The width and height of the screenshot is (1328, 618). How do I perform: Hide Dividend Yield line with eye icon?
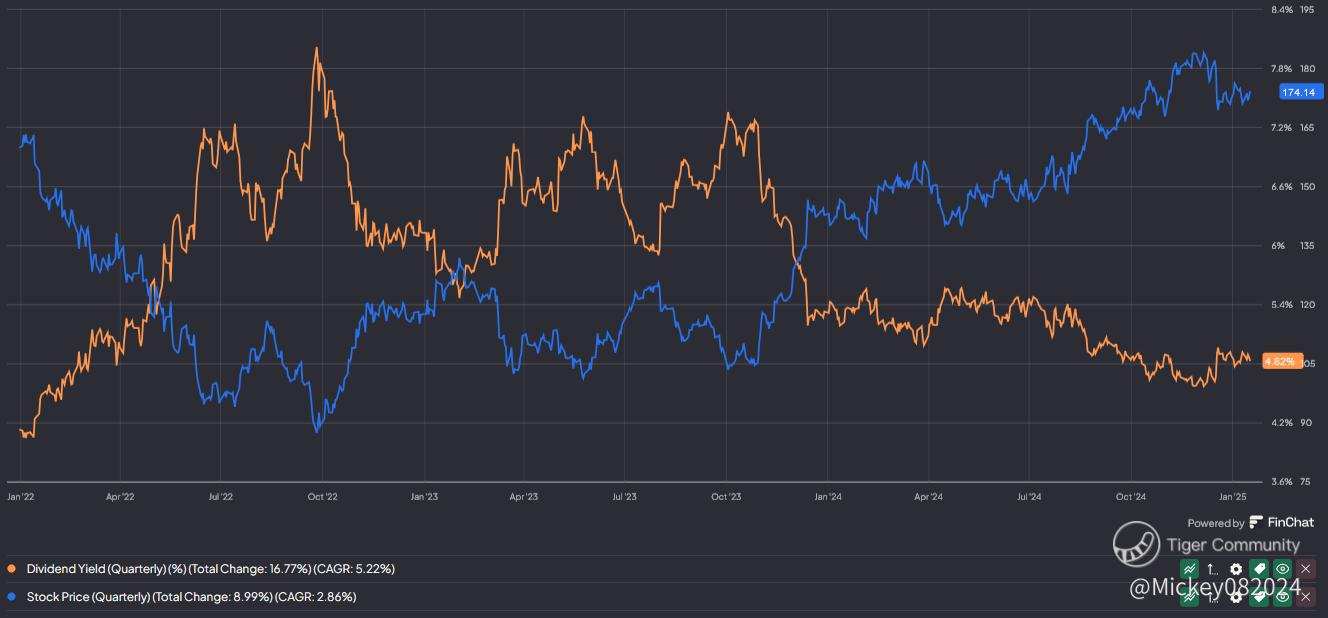(x=1283, y=569)
